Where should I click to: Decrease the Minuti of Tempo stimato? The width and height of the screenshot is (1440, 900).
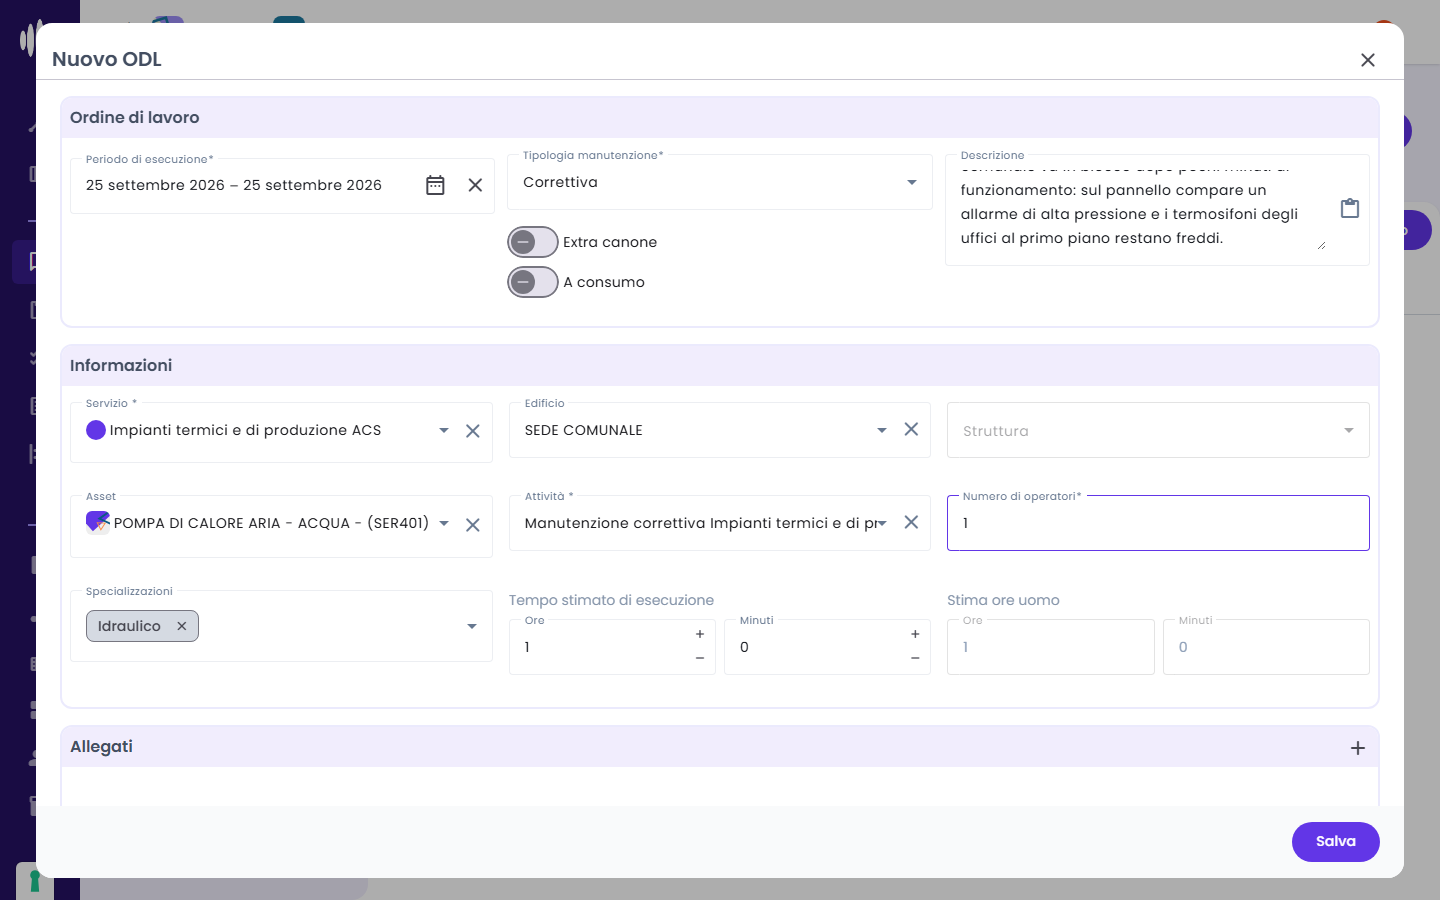click(915, 658)
